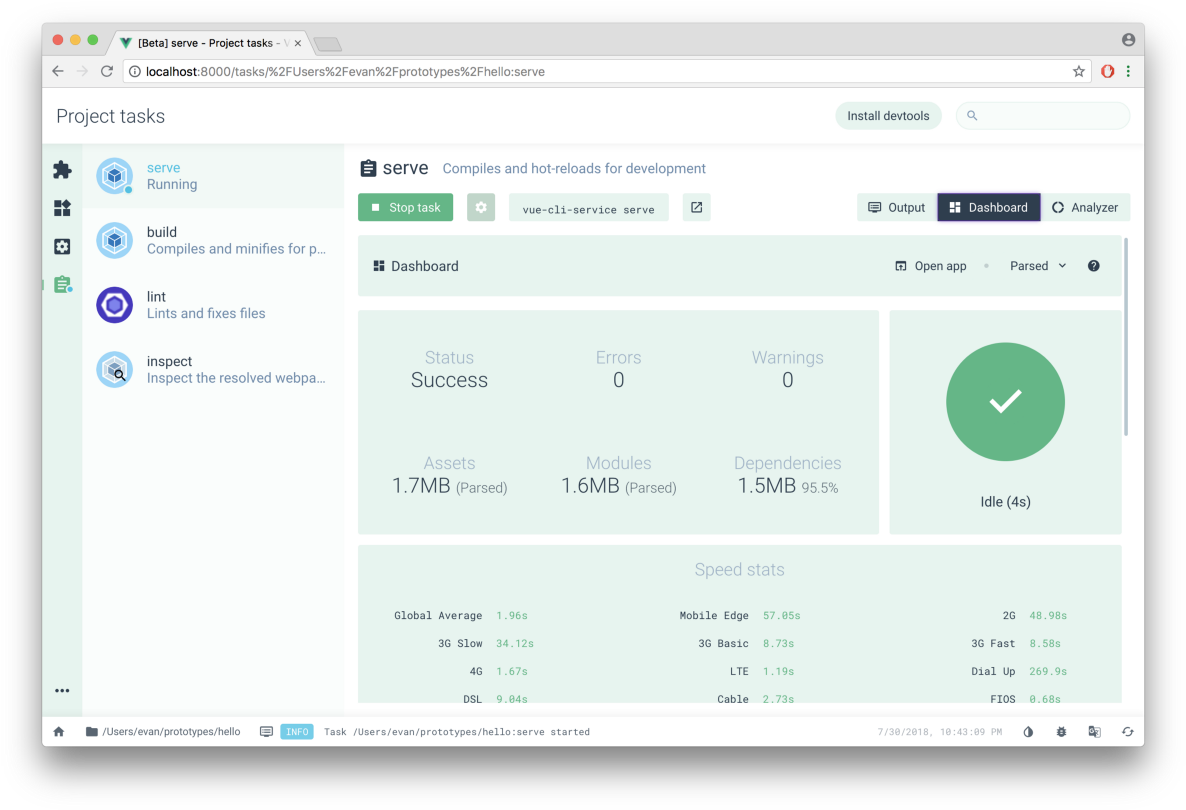Show the browser menu with three dots
The height and width of the screenshot is (810, 1186).
1128,71
